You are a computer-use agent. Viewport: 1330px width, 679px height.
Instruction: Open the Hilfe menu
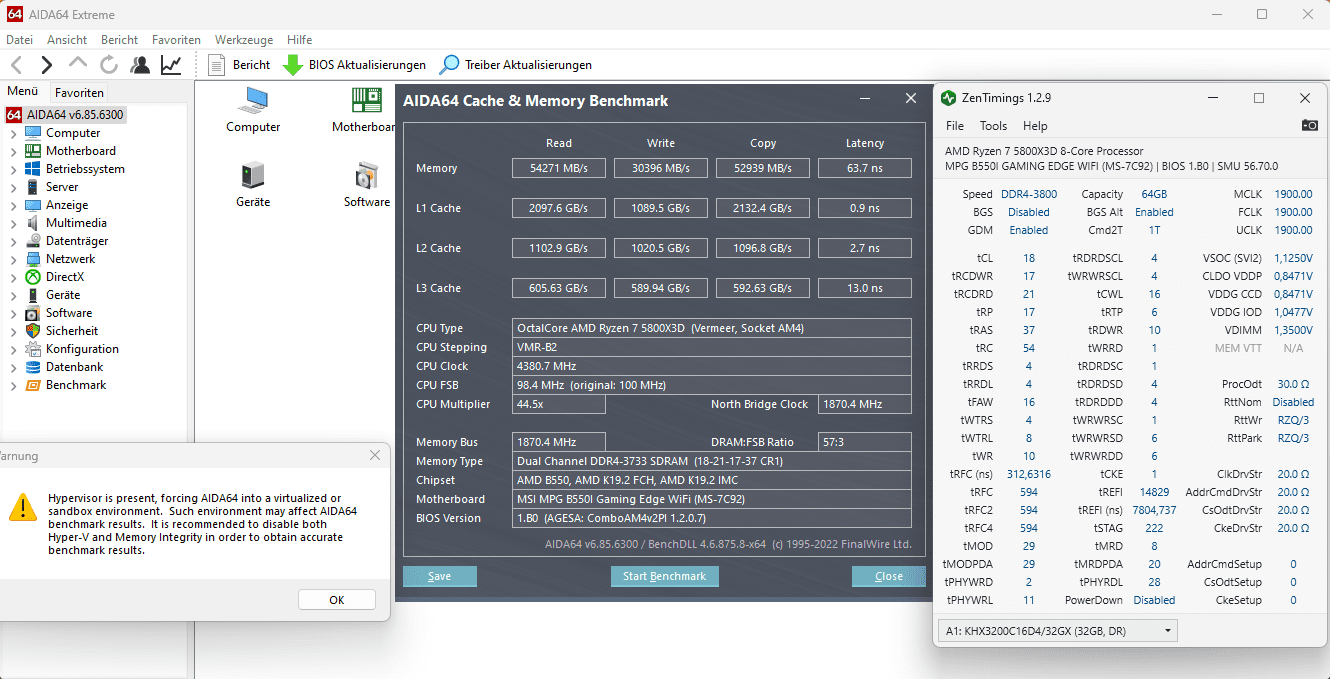pyautogui.click(x=300, y=40)
